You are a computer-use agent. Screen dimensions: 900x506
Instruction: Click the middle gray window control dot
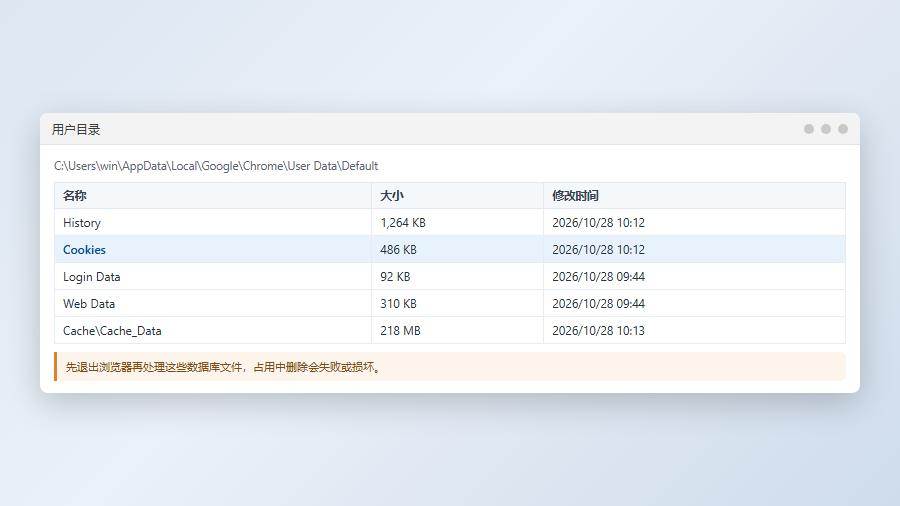point(826,129)
